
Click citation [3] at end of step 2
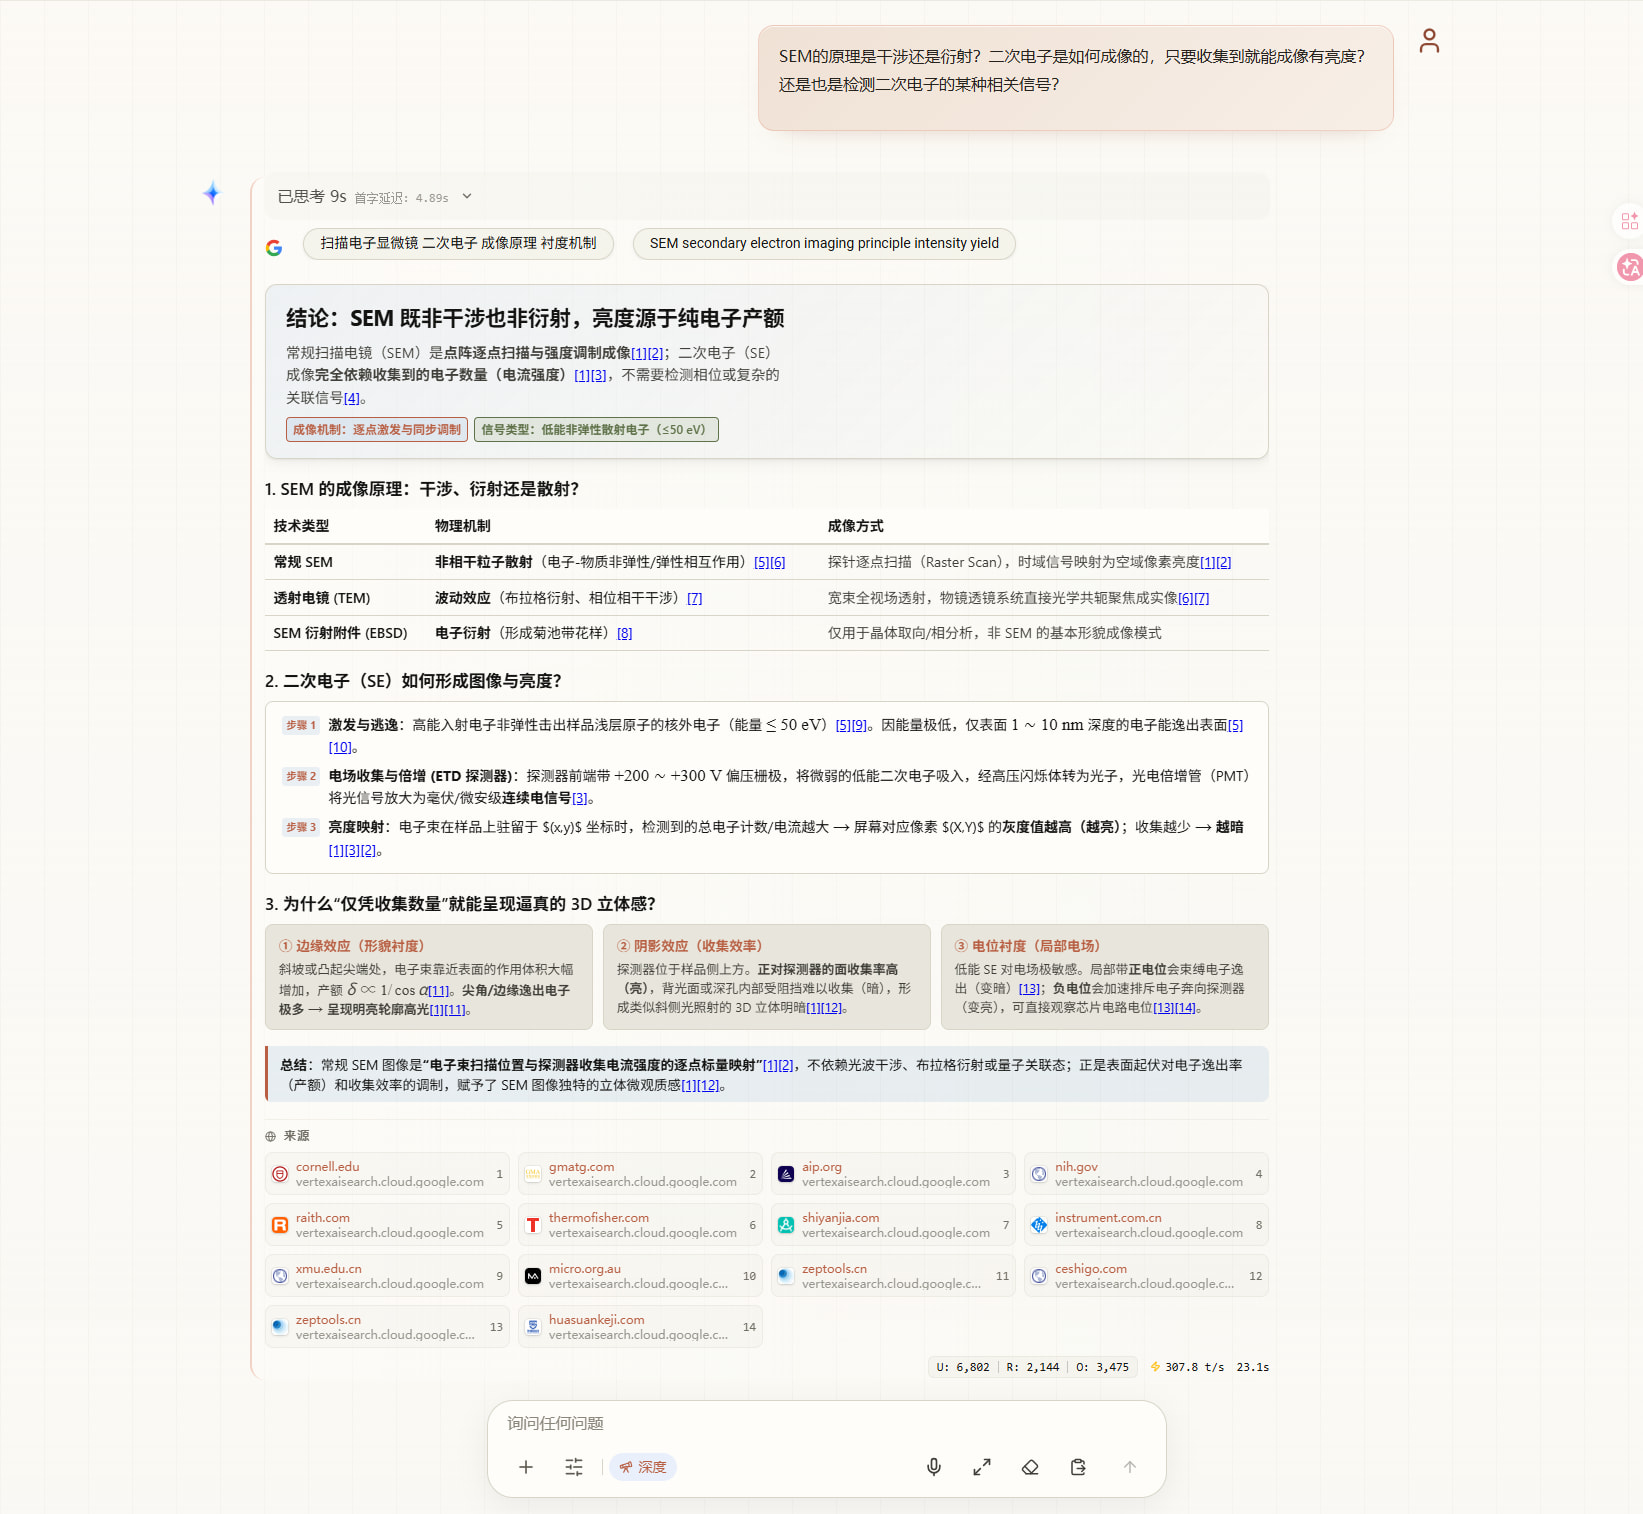tap(580, 798)
